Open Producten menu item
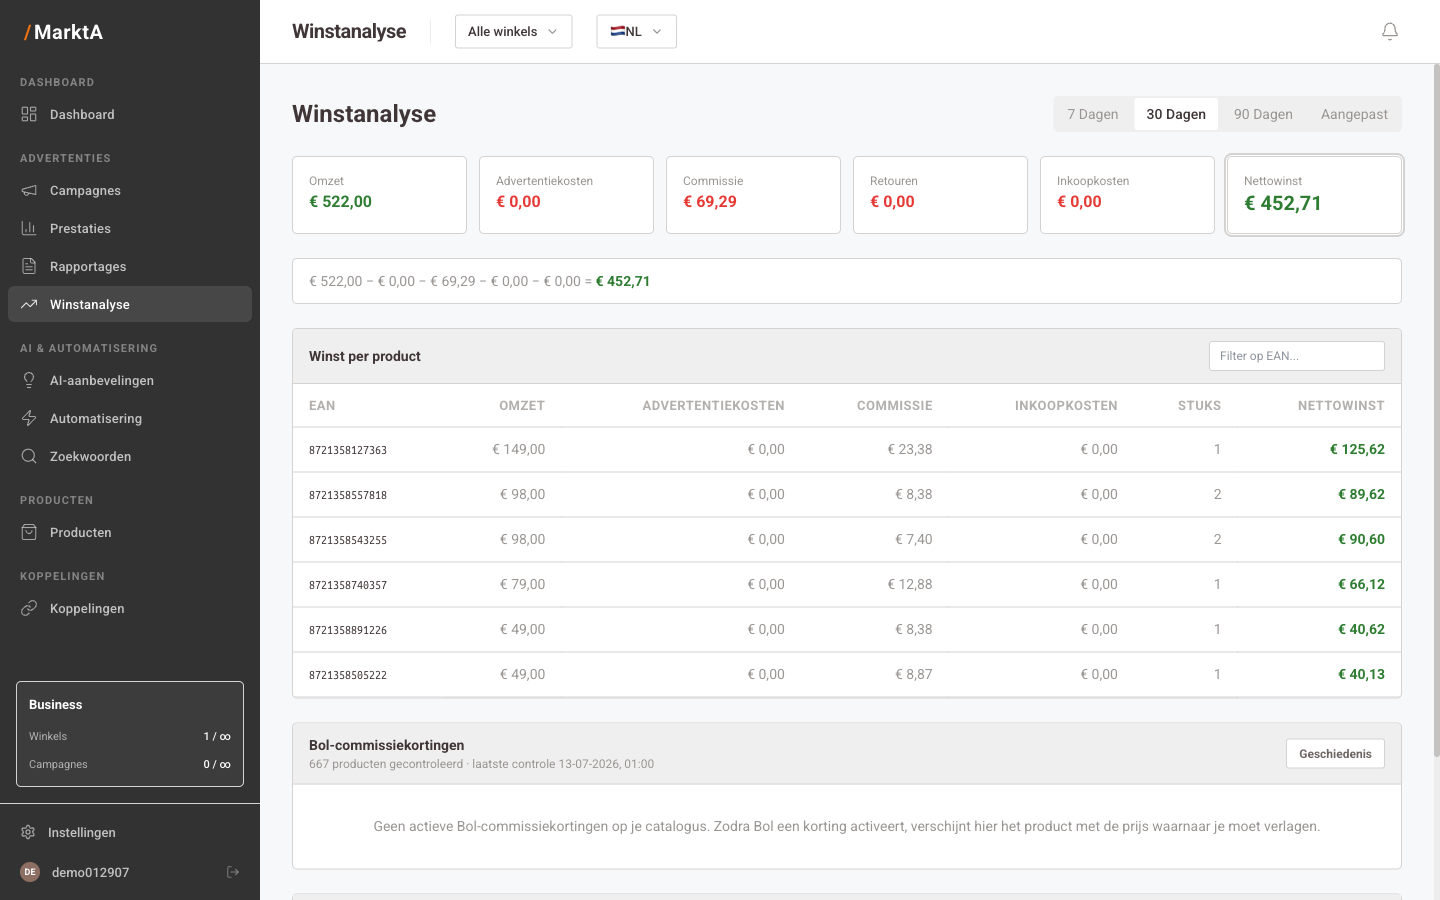Image resolution: width=1440 pixels, height=900 pixels. pos(130,532)
